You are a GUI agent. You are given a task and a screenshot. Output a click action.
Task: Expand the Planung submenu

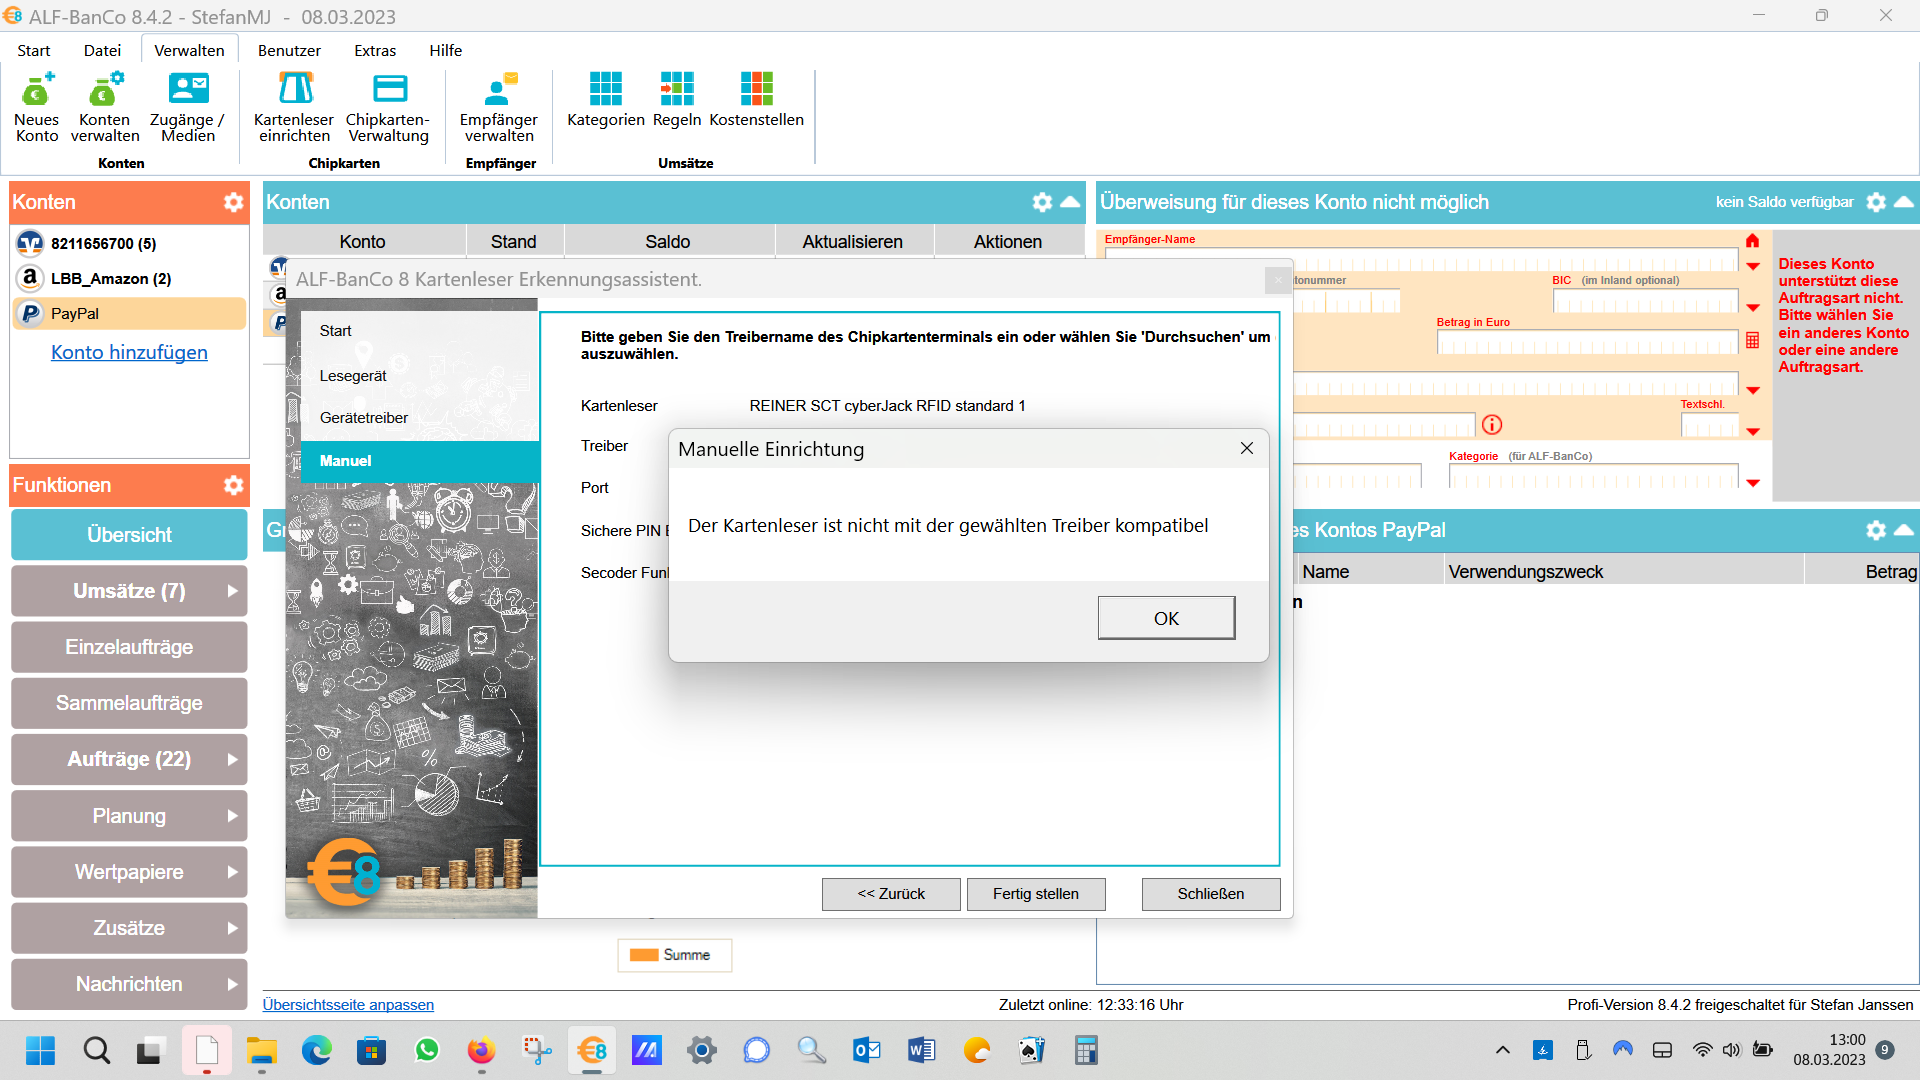[x=232, y=816]
